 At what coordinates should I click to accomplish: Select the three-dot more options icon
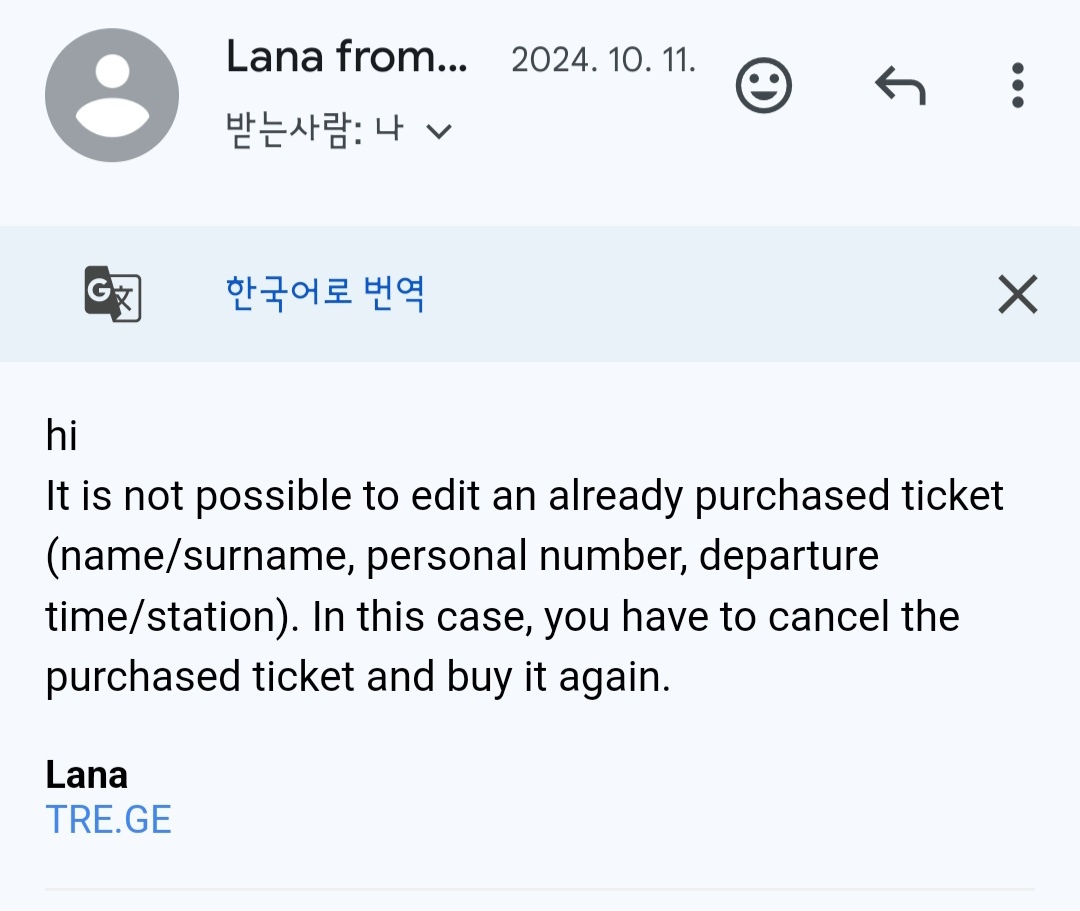tap(1017, 86)
